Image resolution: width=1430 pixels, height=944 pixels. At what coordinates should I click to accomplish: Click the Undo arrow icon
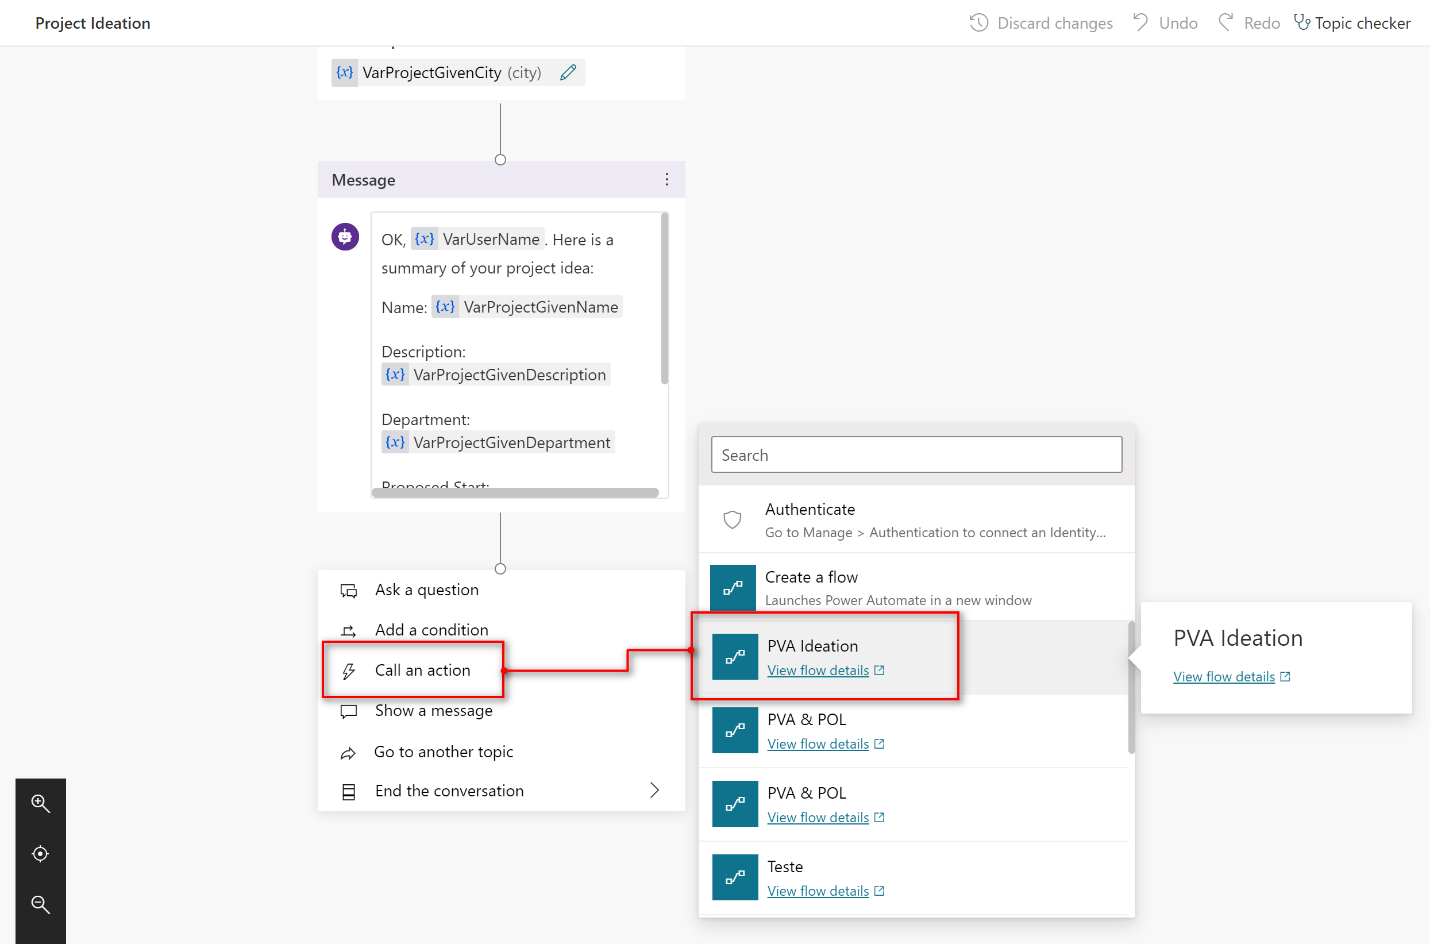[1141, 22]
